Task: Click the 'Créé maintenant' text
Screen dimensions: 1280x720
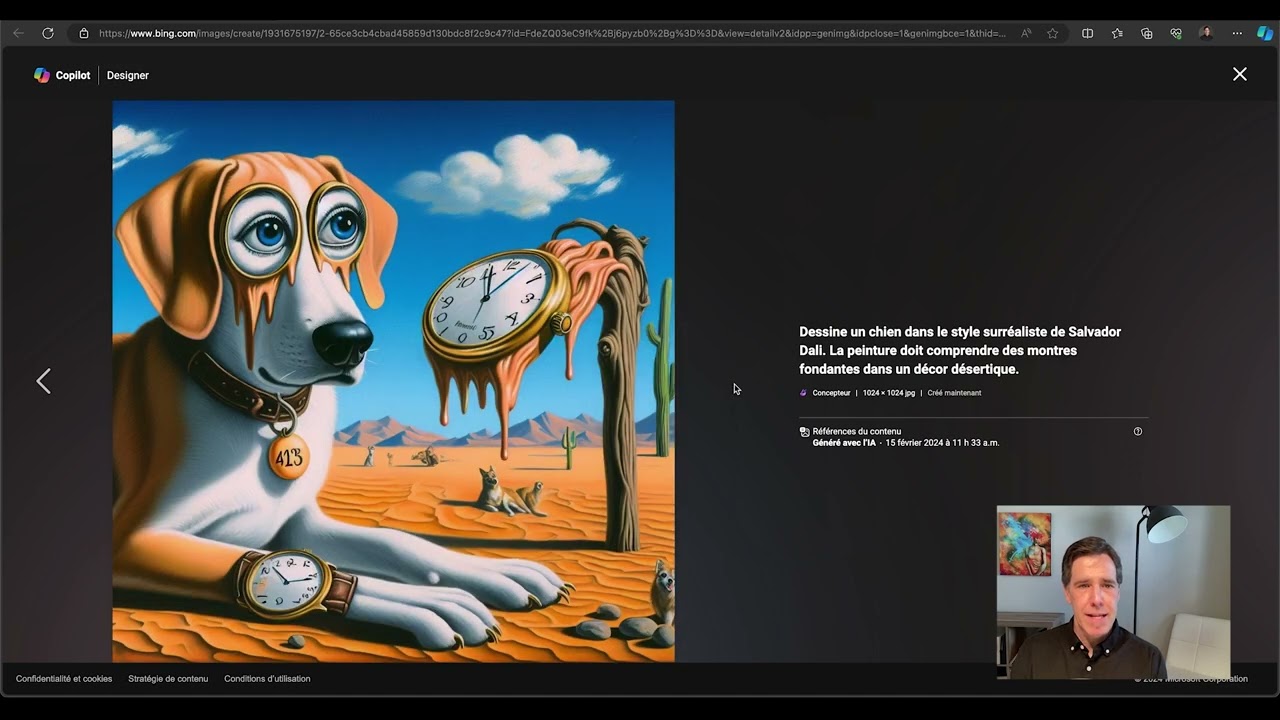Action: pos(954,393)
